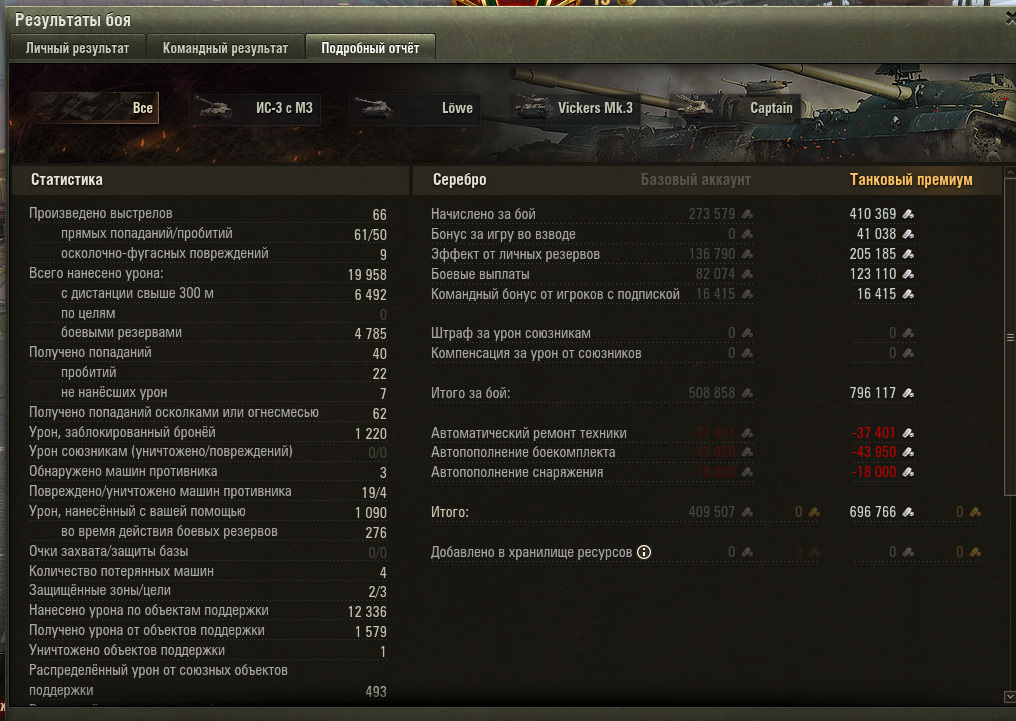This screenshot has width=1016, height=721.
Task: Select the Vickers Mk.3 tank
Action: click(x=575, y=108)
